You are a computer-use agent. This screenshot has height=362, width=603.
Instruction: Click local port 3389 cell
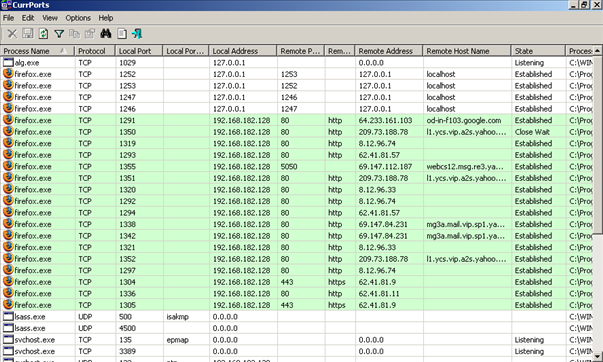(127, 351)
